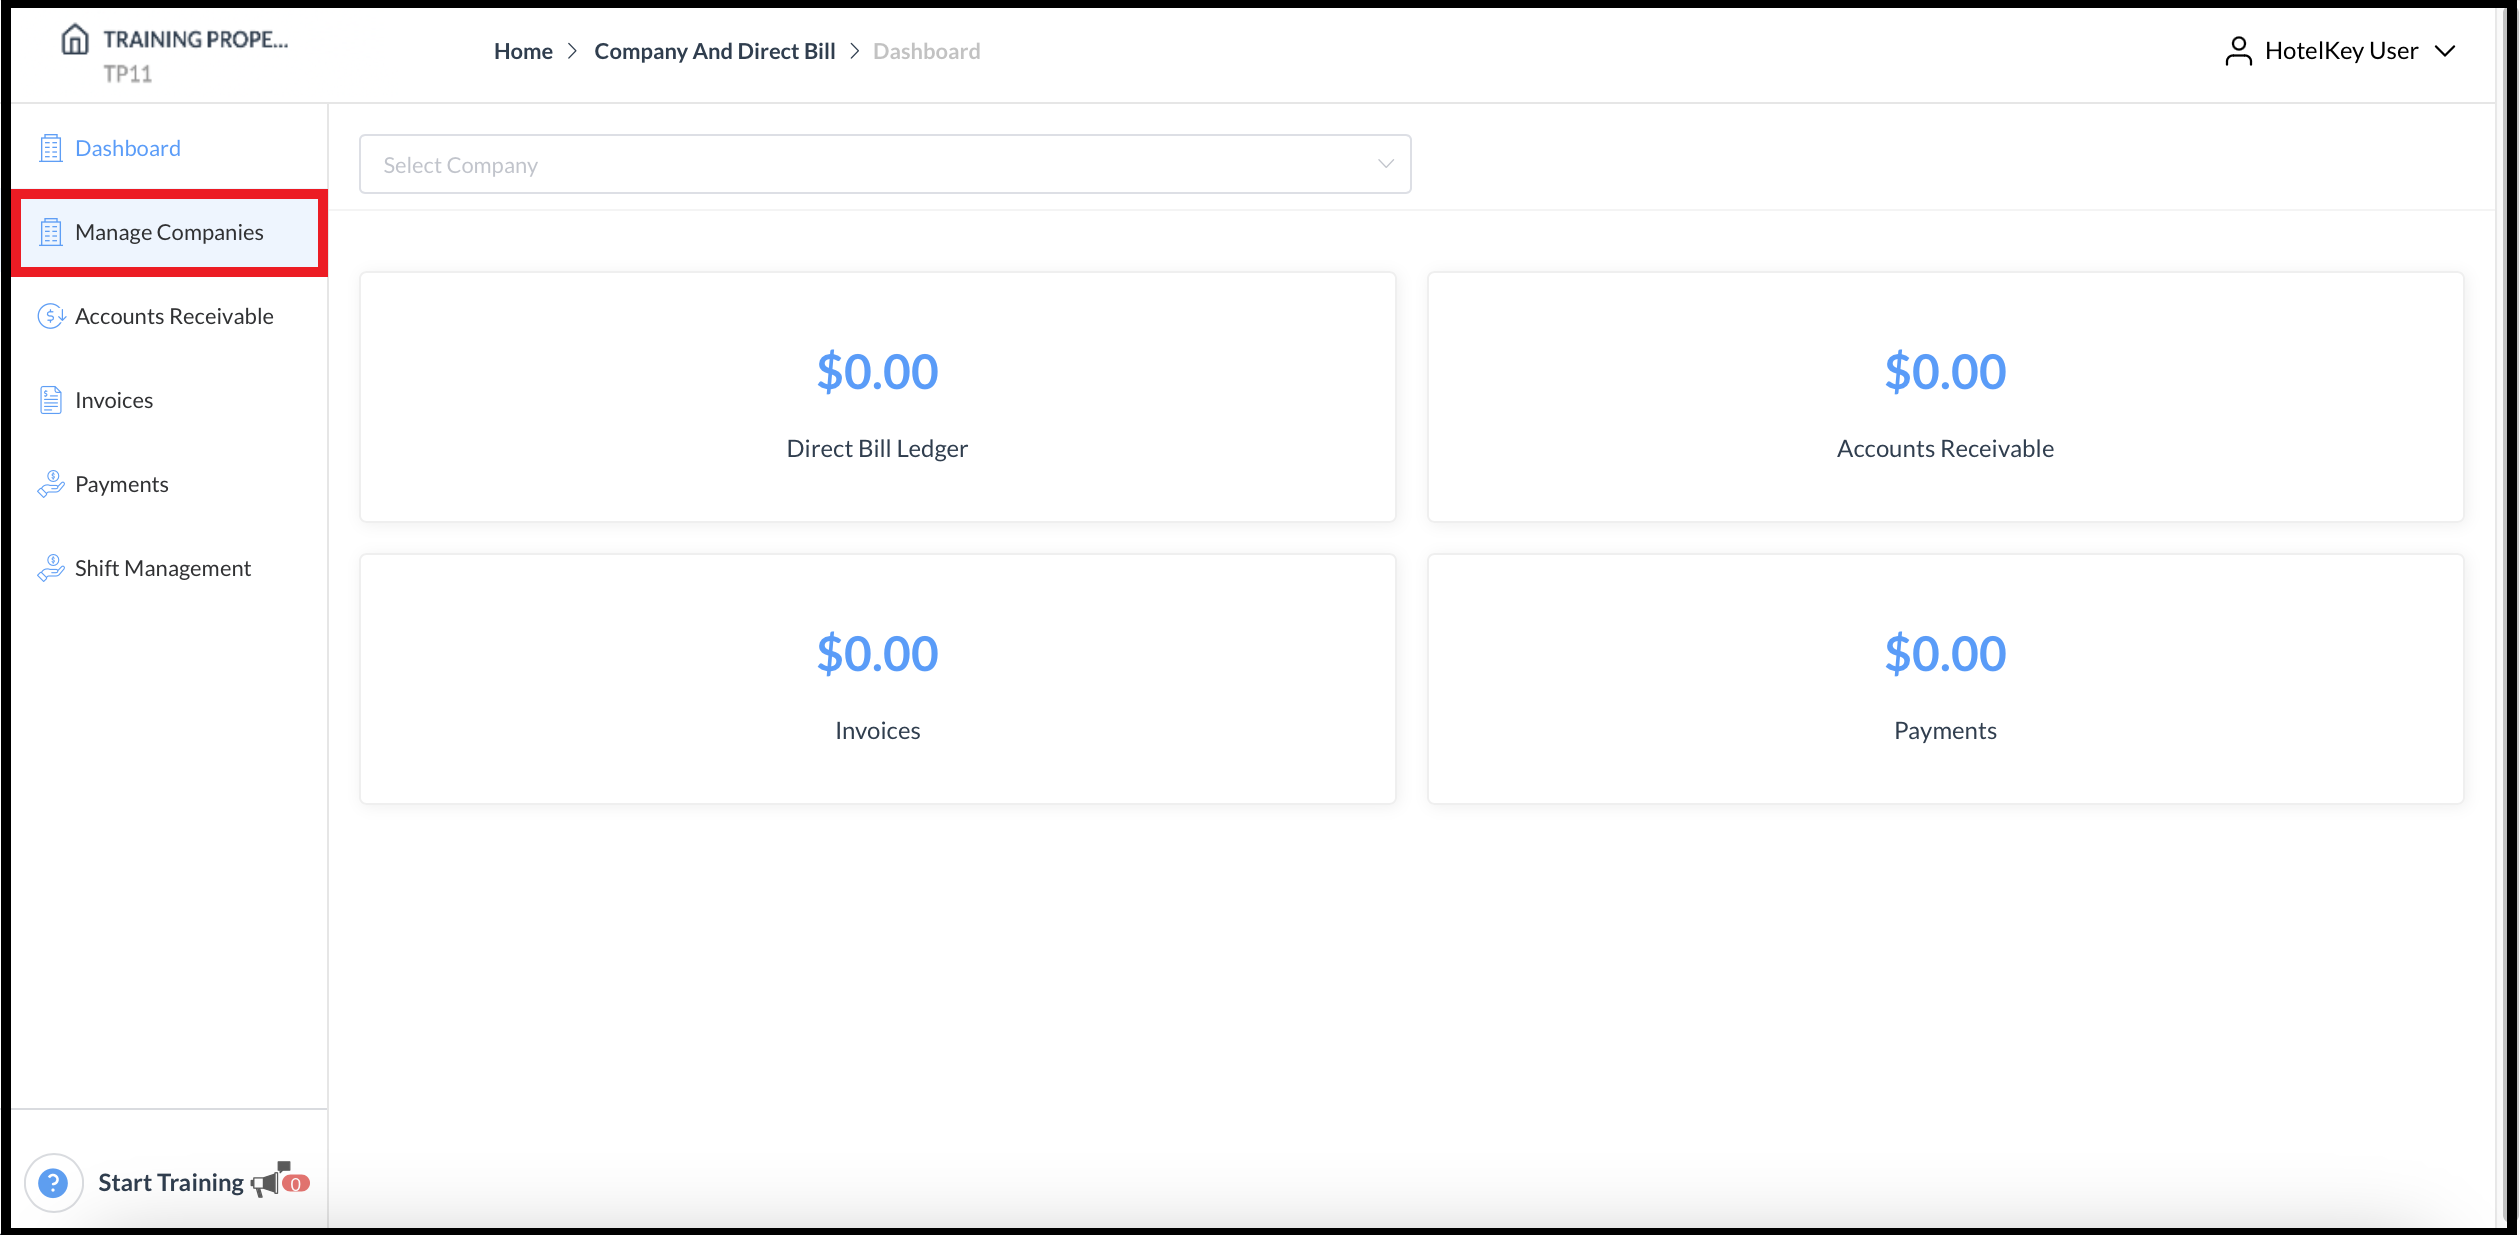Open help via the question mark icon
This screenshot has width=2520, height=1235.
53,1181
